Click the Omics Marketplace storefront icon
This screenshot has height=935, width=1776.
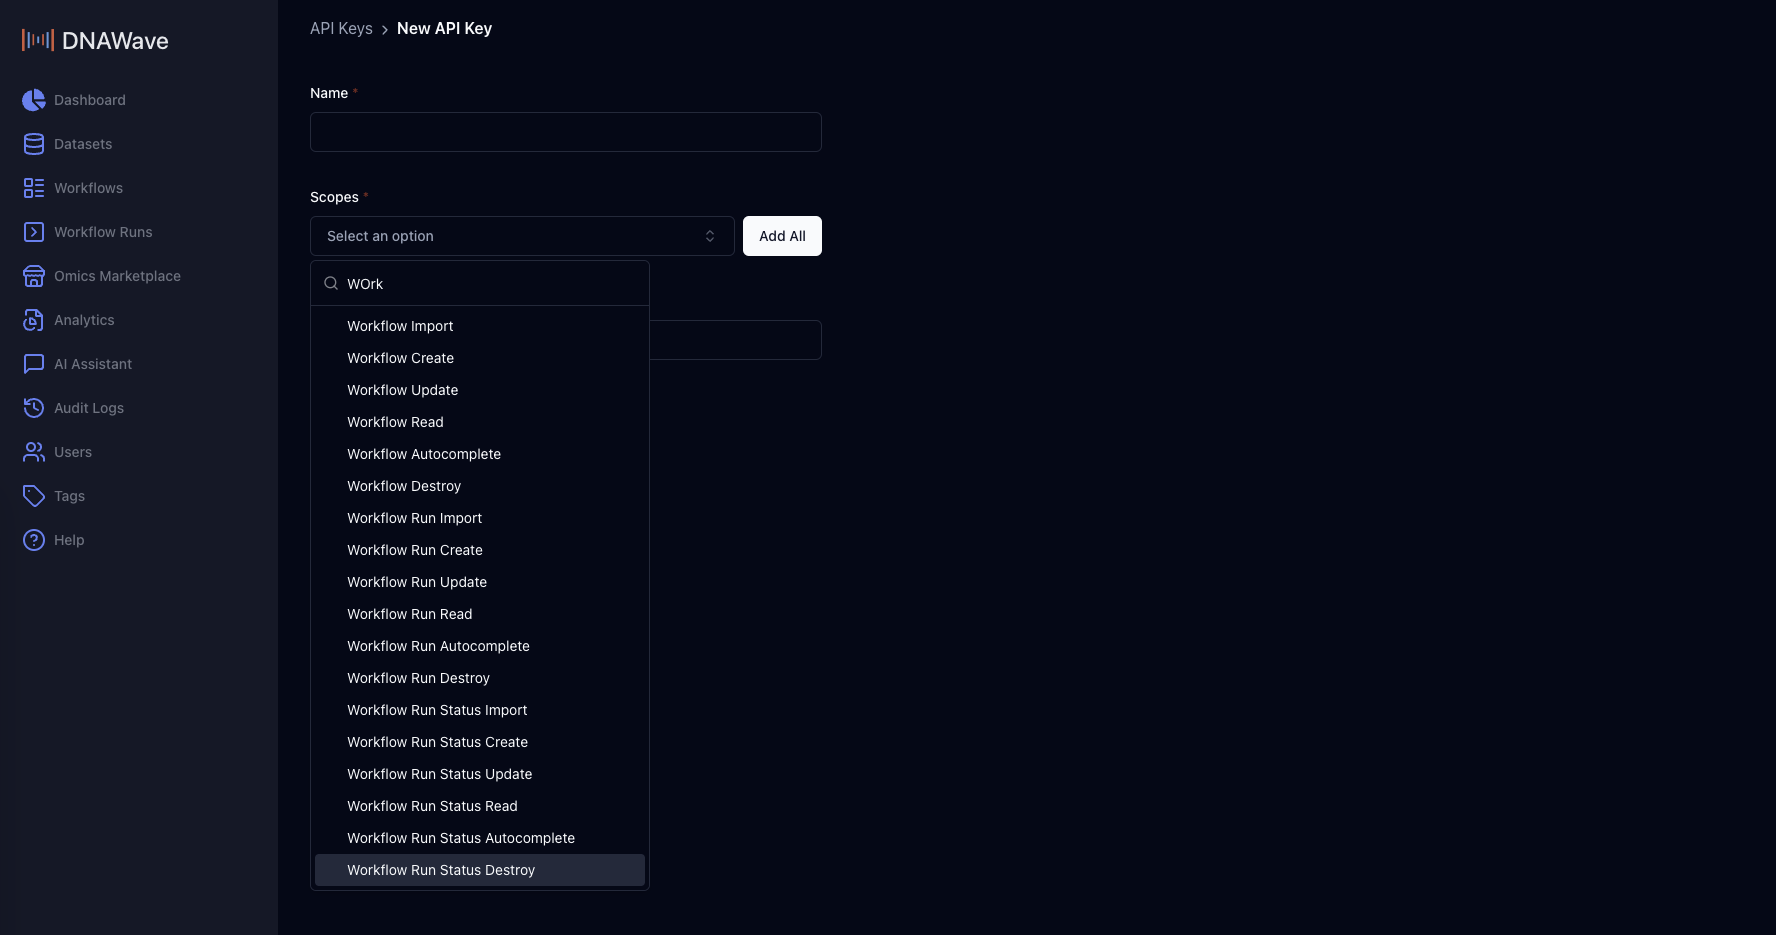pos(33,275)
